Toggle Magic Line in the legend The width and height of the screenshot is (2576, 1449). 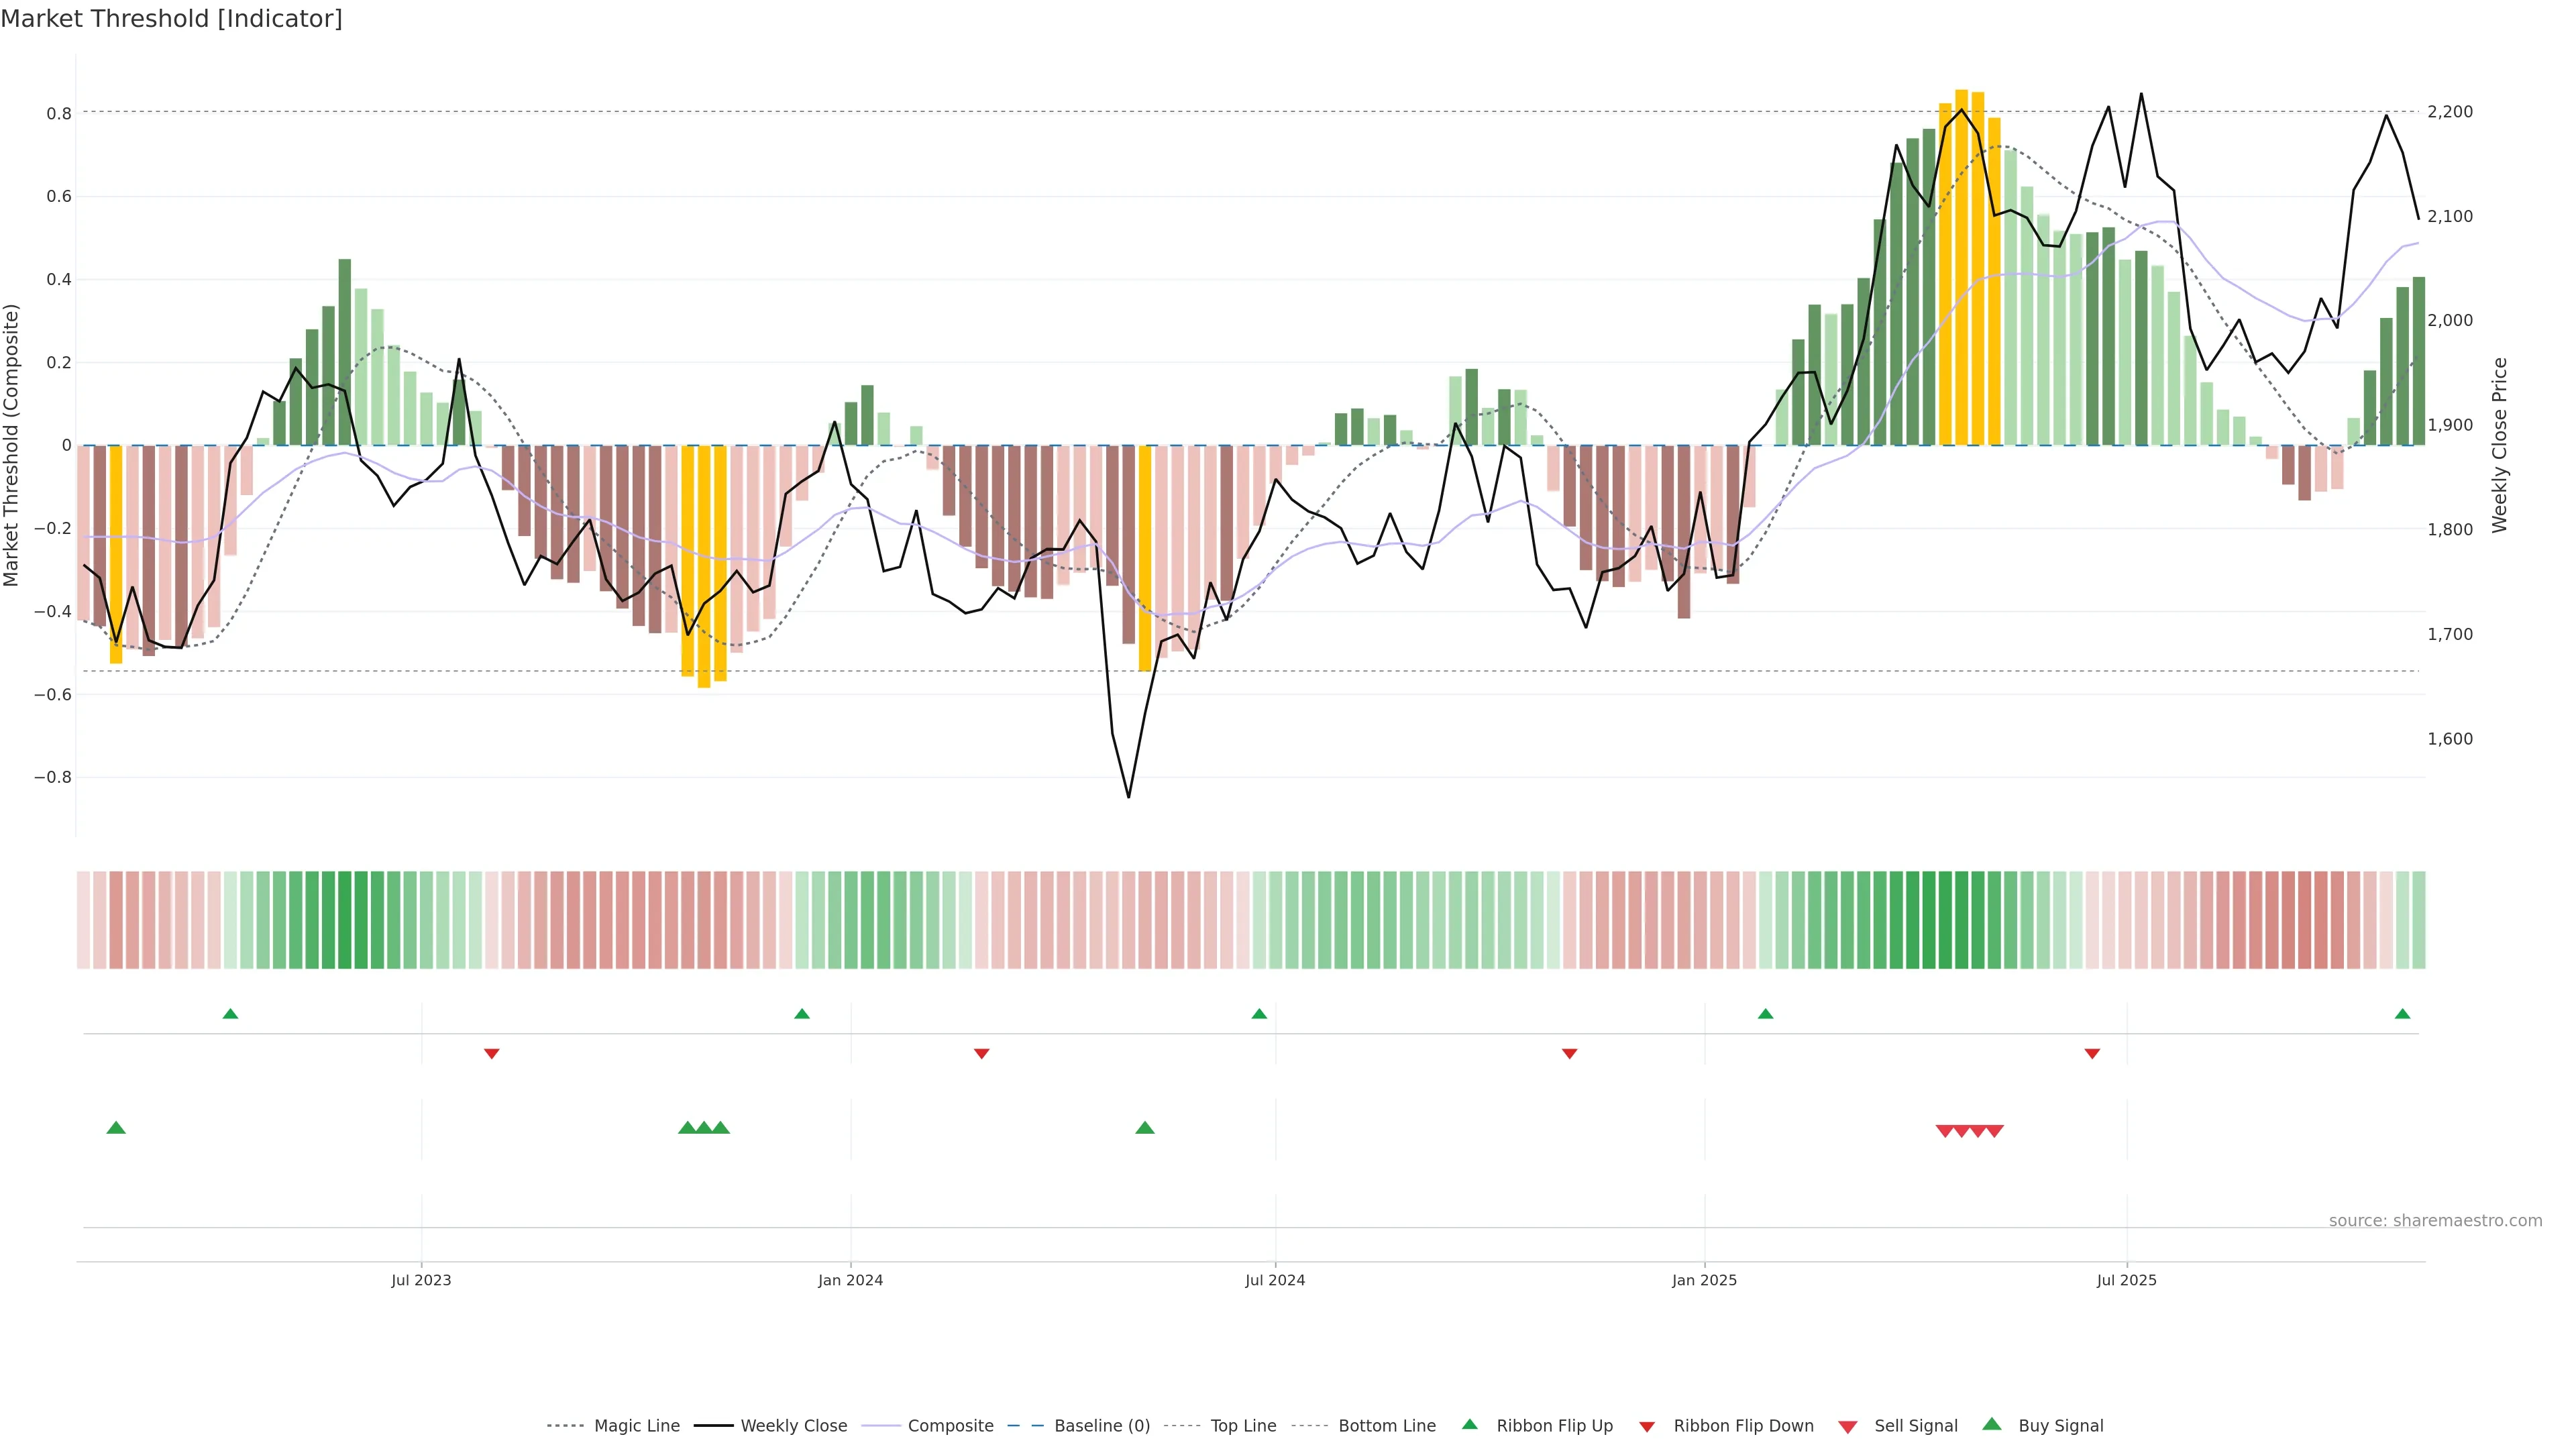636,1426
